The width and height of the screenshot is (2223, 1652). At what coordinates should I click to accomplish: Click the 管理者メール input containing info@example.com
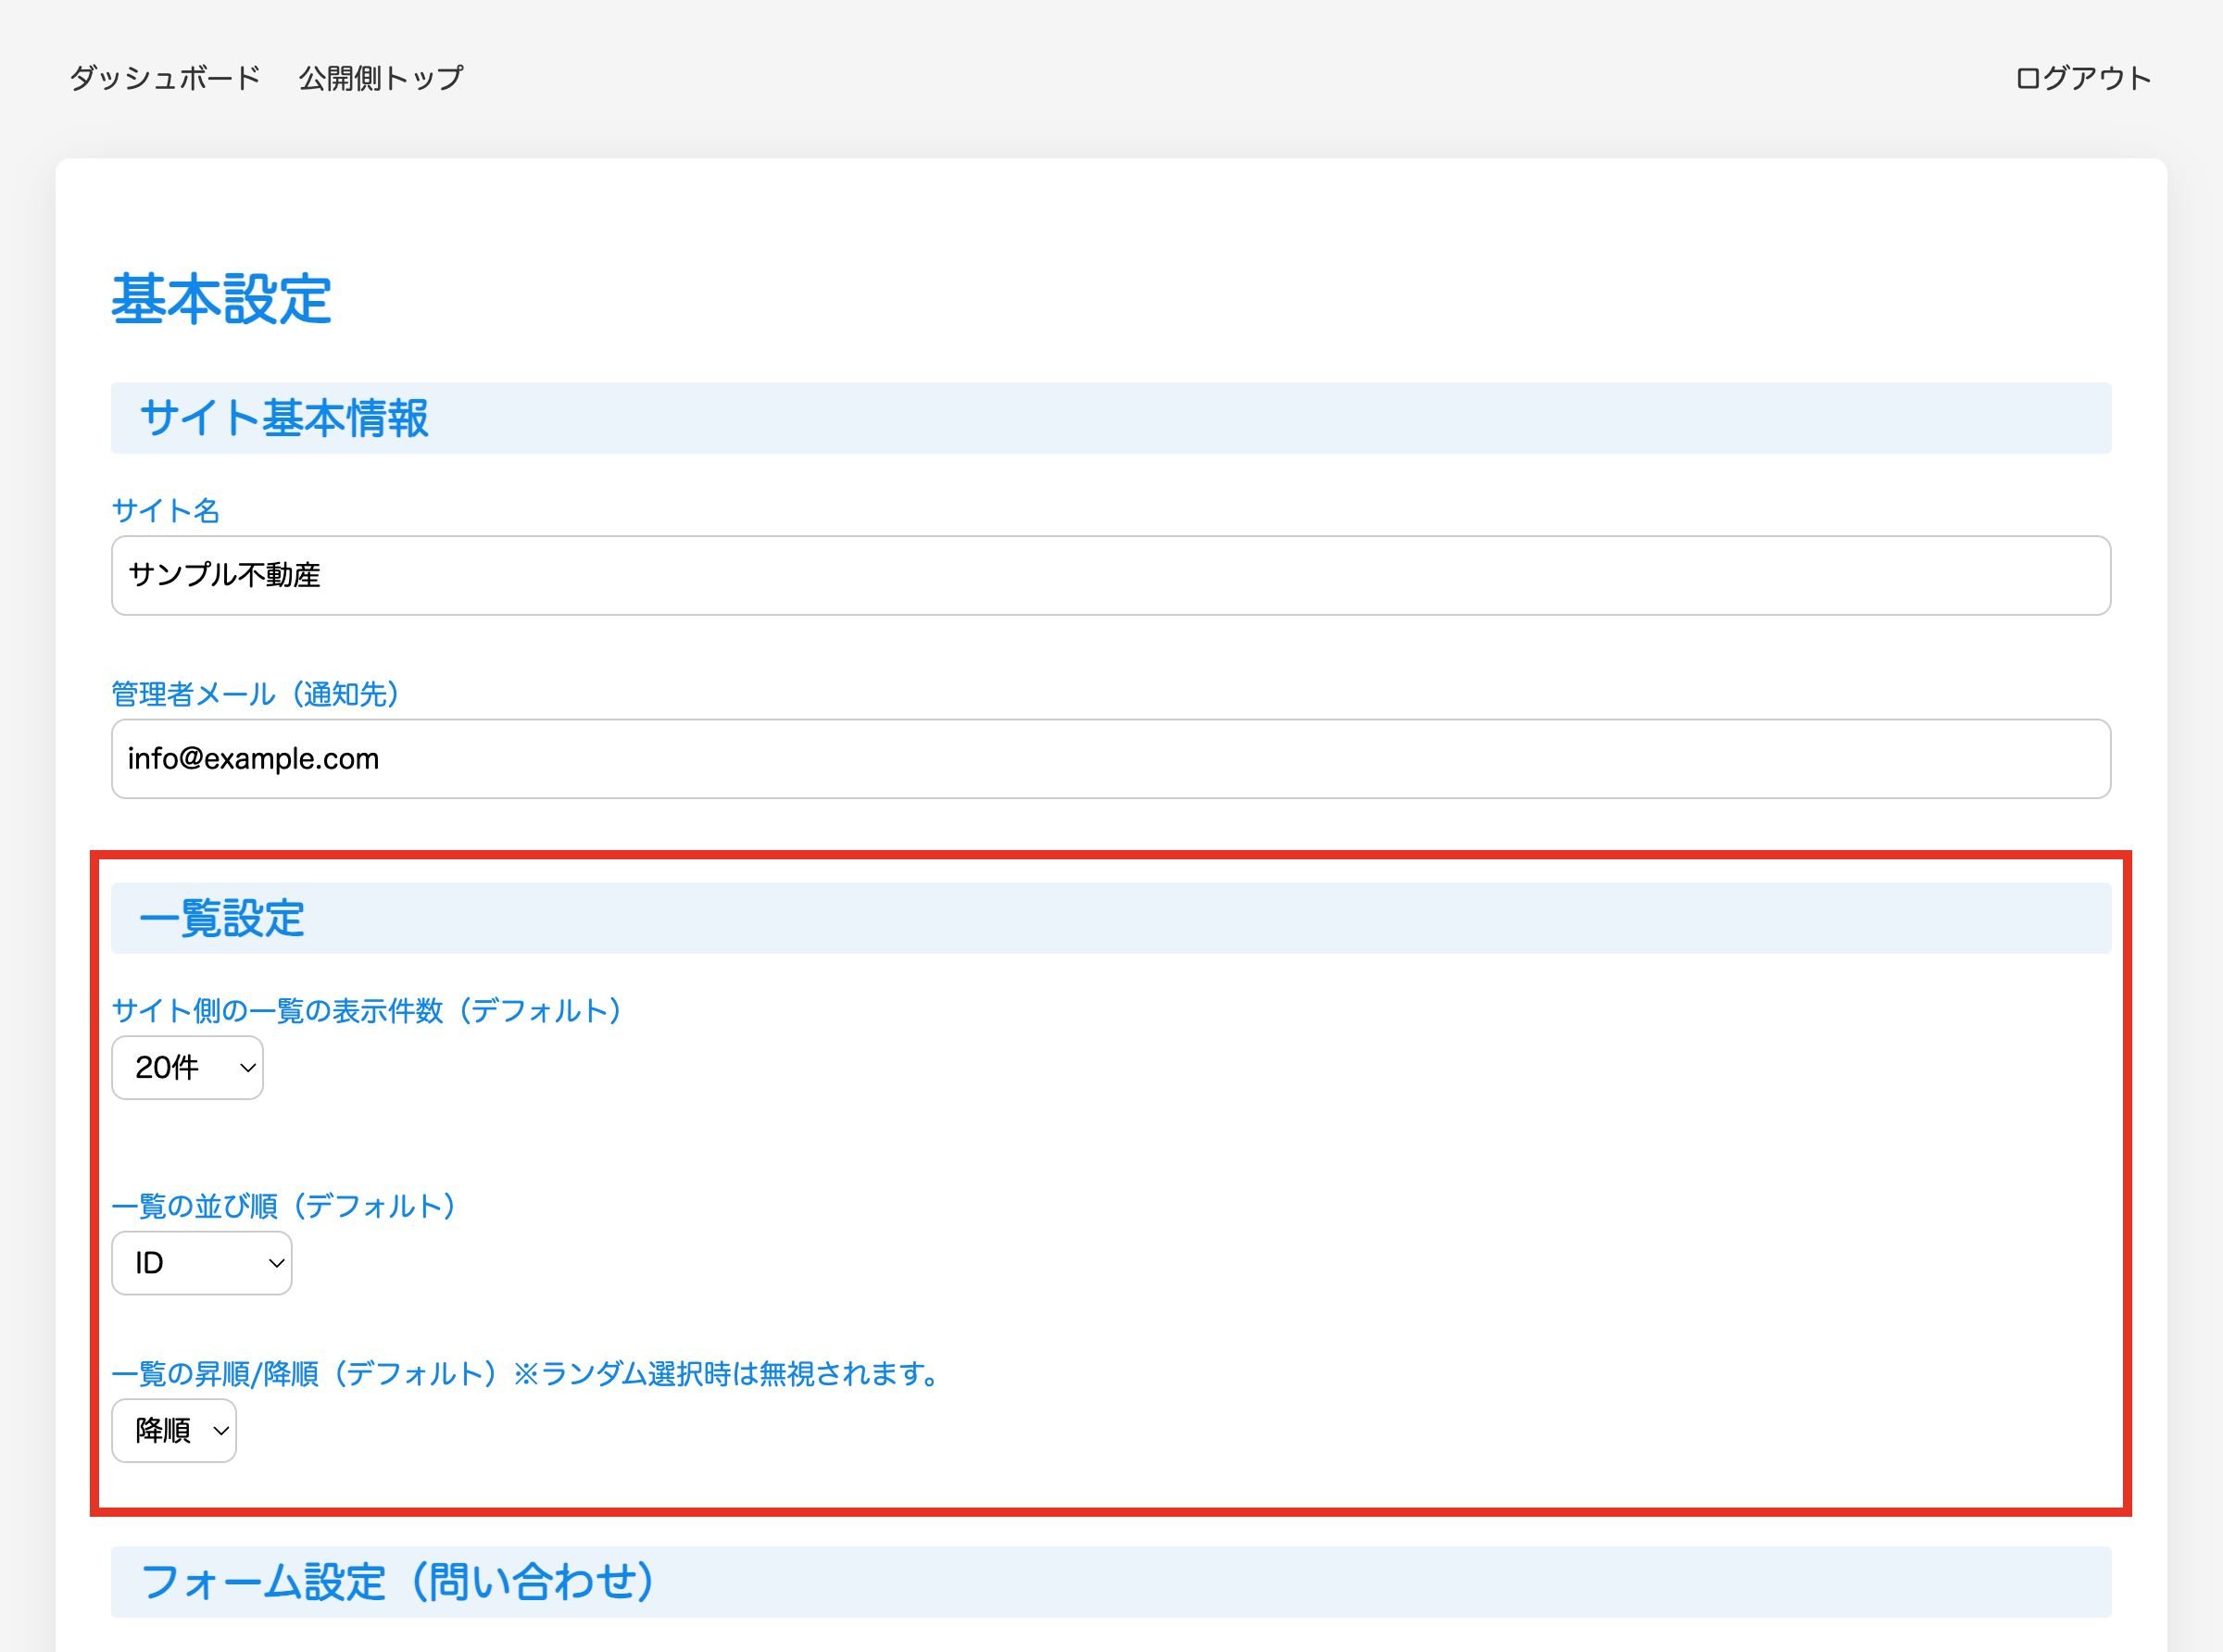[x=1110, y=759]
